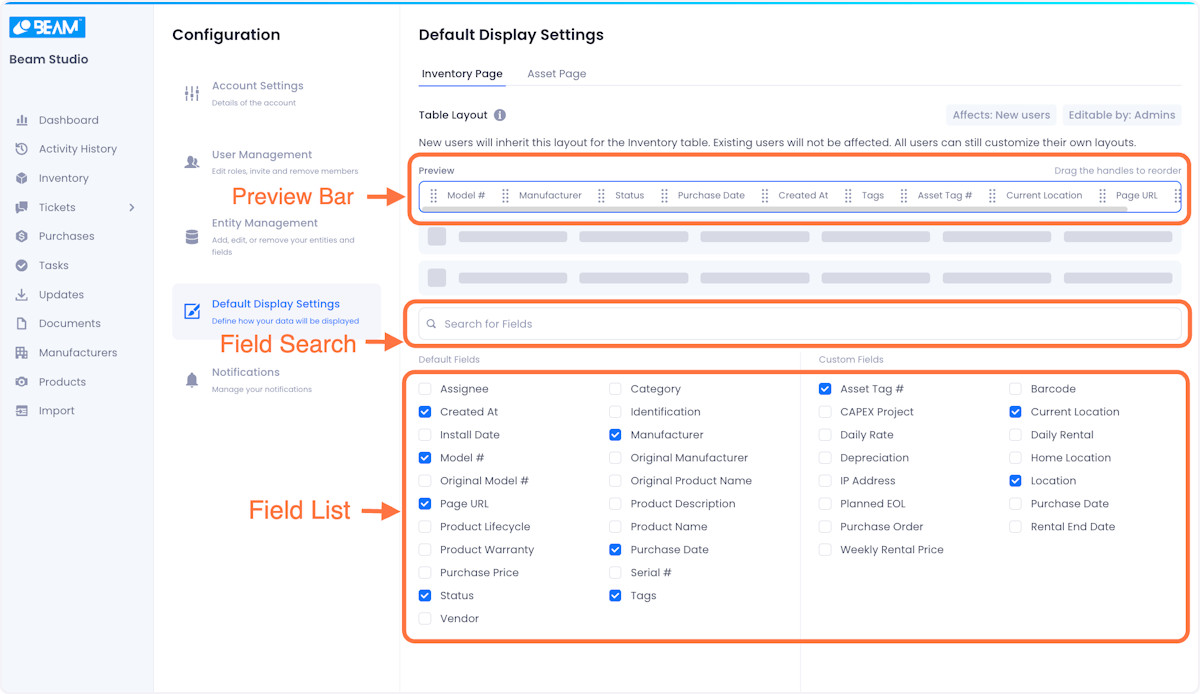Click the Search for Fields input

(x=800, y=324)
